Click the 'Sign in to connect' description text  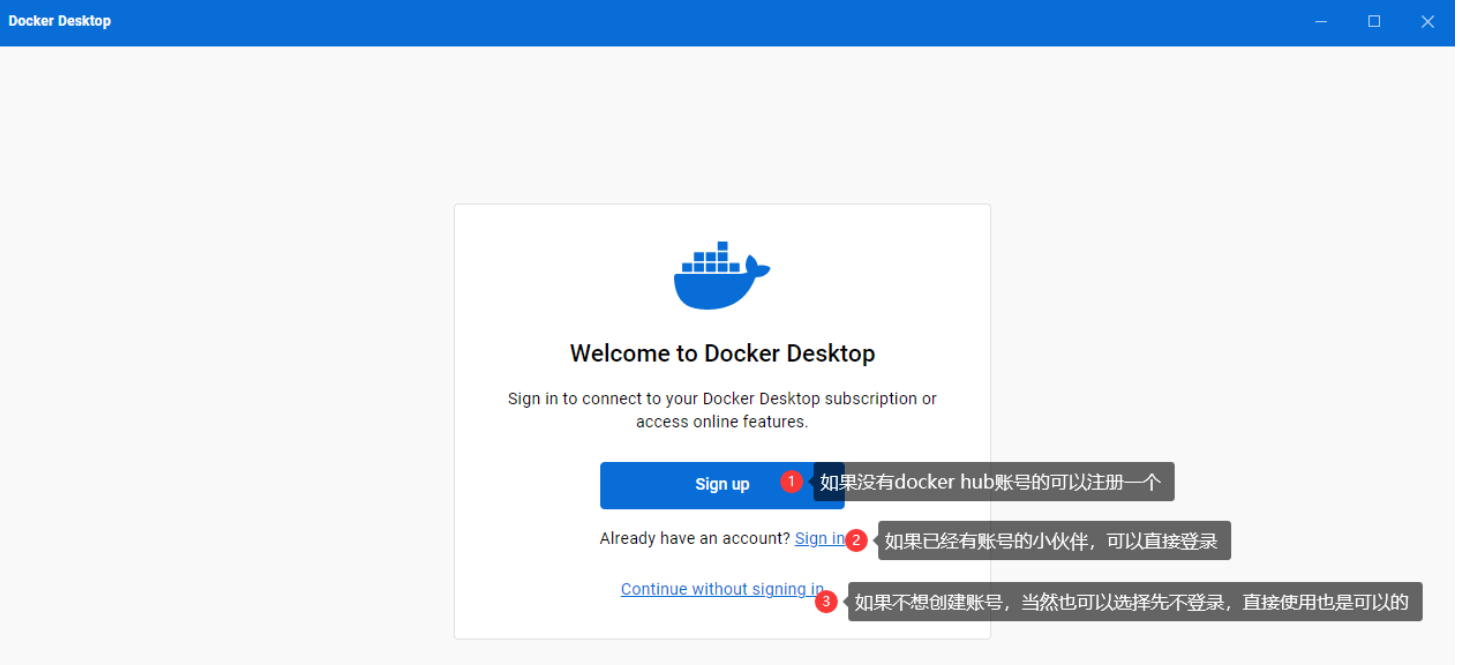point(722,410)
